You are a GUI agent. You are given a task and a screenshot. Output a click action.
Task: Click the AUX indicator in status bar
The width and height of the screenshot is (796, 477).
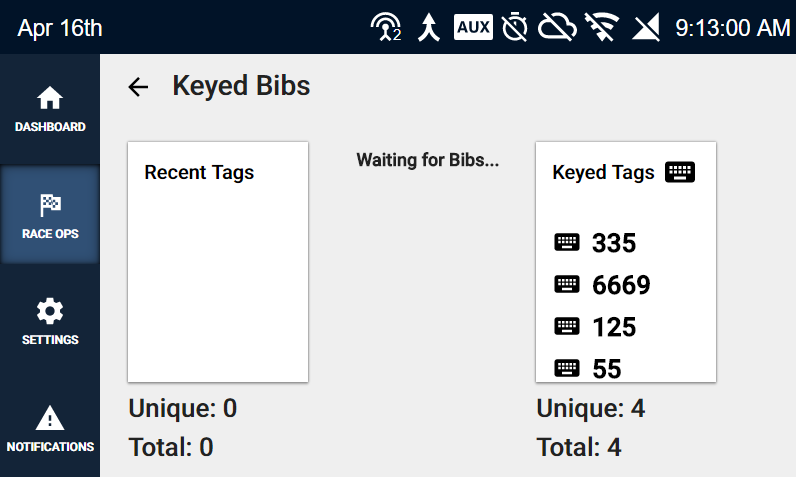(x=473, y=27)
